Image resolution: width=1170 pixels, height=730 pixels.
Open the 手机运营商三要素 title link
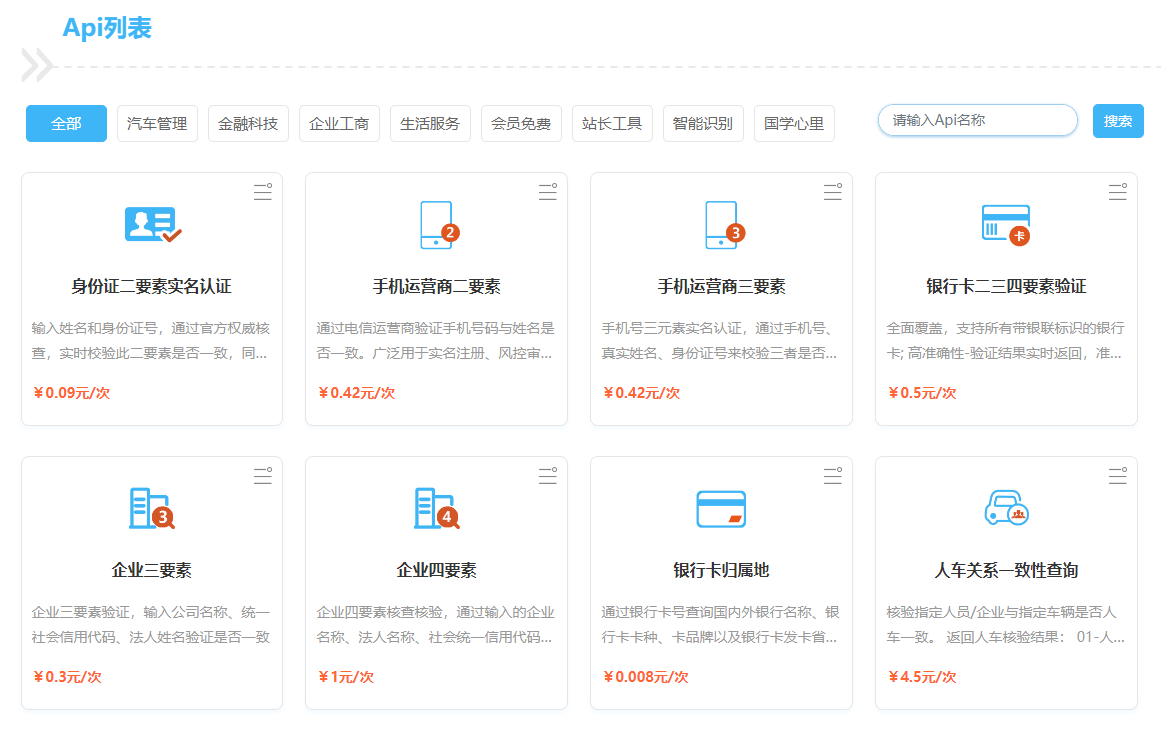[x=721, y=287]
